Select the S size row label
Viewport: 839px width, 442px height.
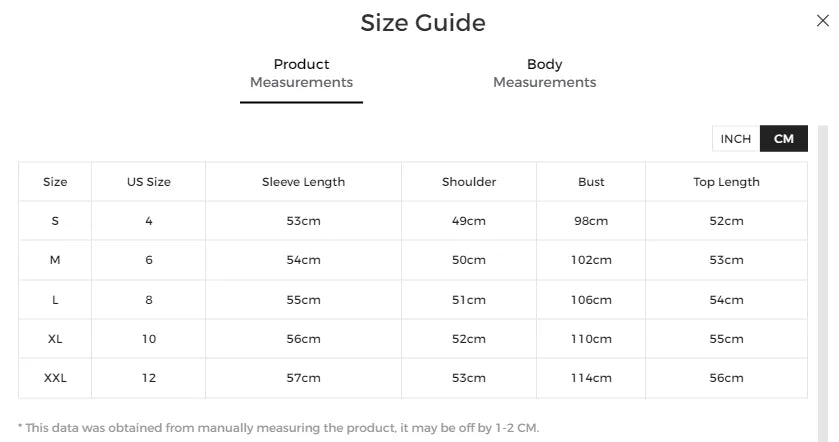click(x=55, y=221)
